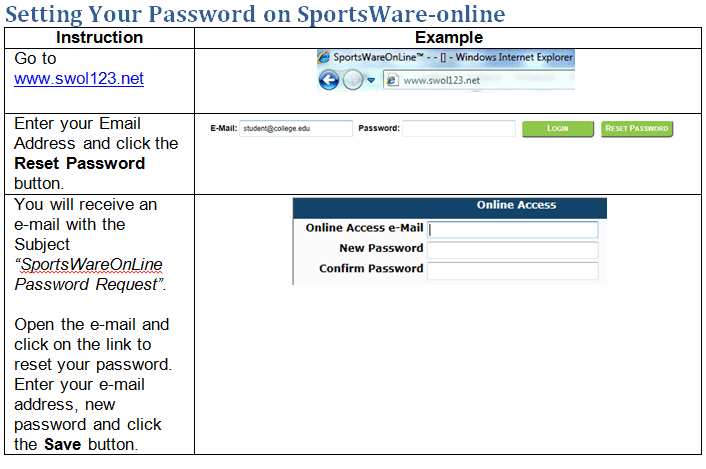Click the Windows Internet Explorer title text
706x469 pixels.
(x=514, y=57)
